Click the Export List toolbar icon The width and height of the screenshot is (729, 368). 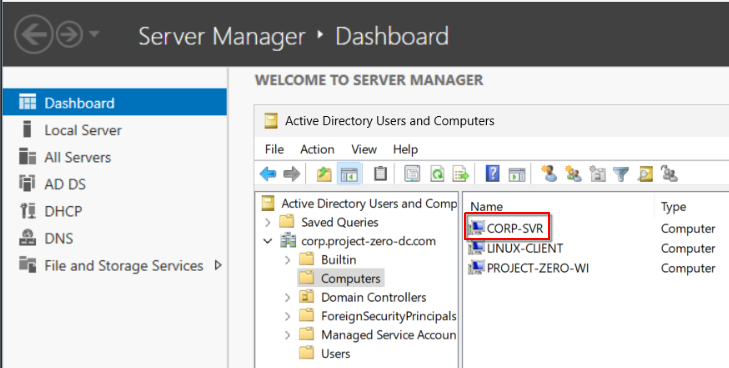coord(461,174)
